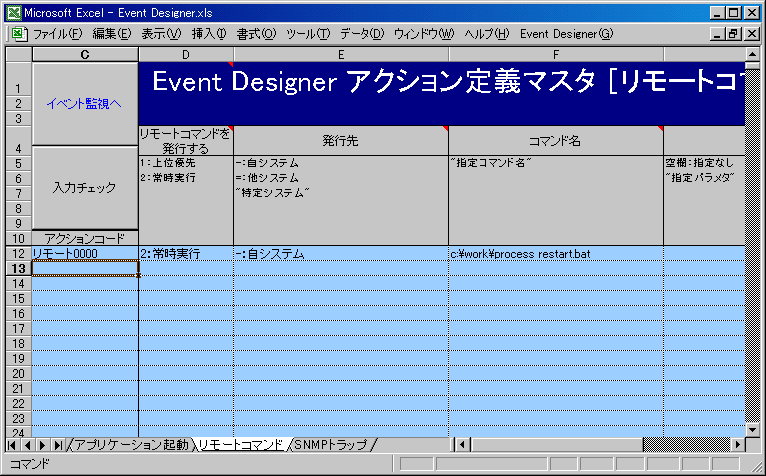Click the イベント監視へ button
The height and width of the screenshot is (476, 766).
[x=85, y=104]
